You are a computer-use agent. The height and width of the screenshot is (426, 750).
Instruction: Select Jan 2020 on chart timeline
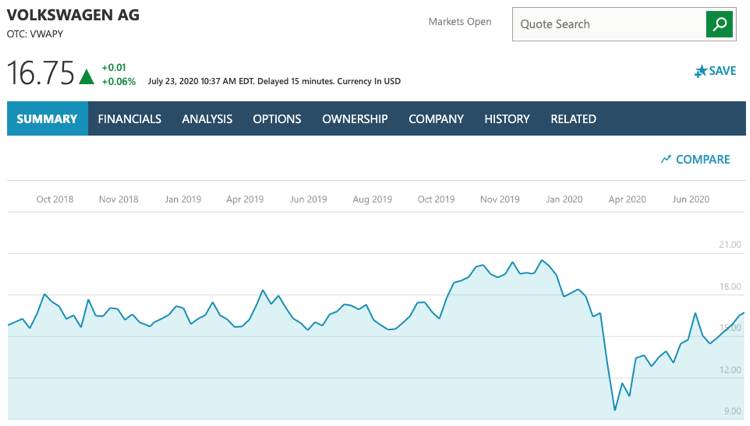click(x=564, y=199)
